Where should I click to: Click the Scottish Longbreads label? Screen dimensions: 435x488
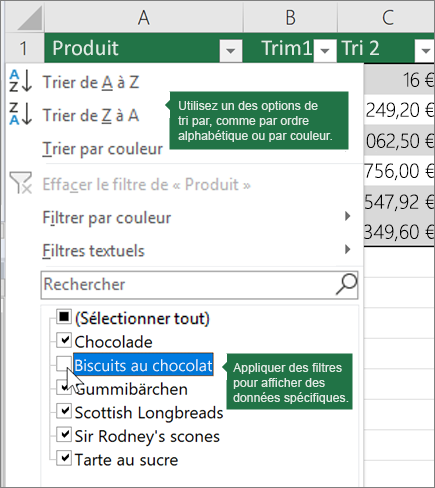click(x=149, y=413)
